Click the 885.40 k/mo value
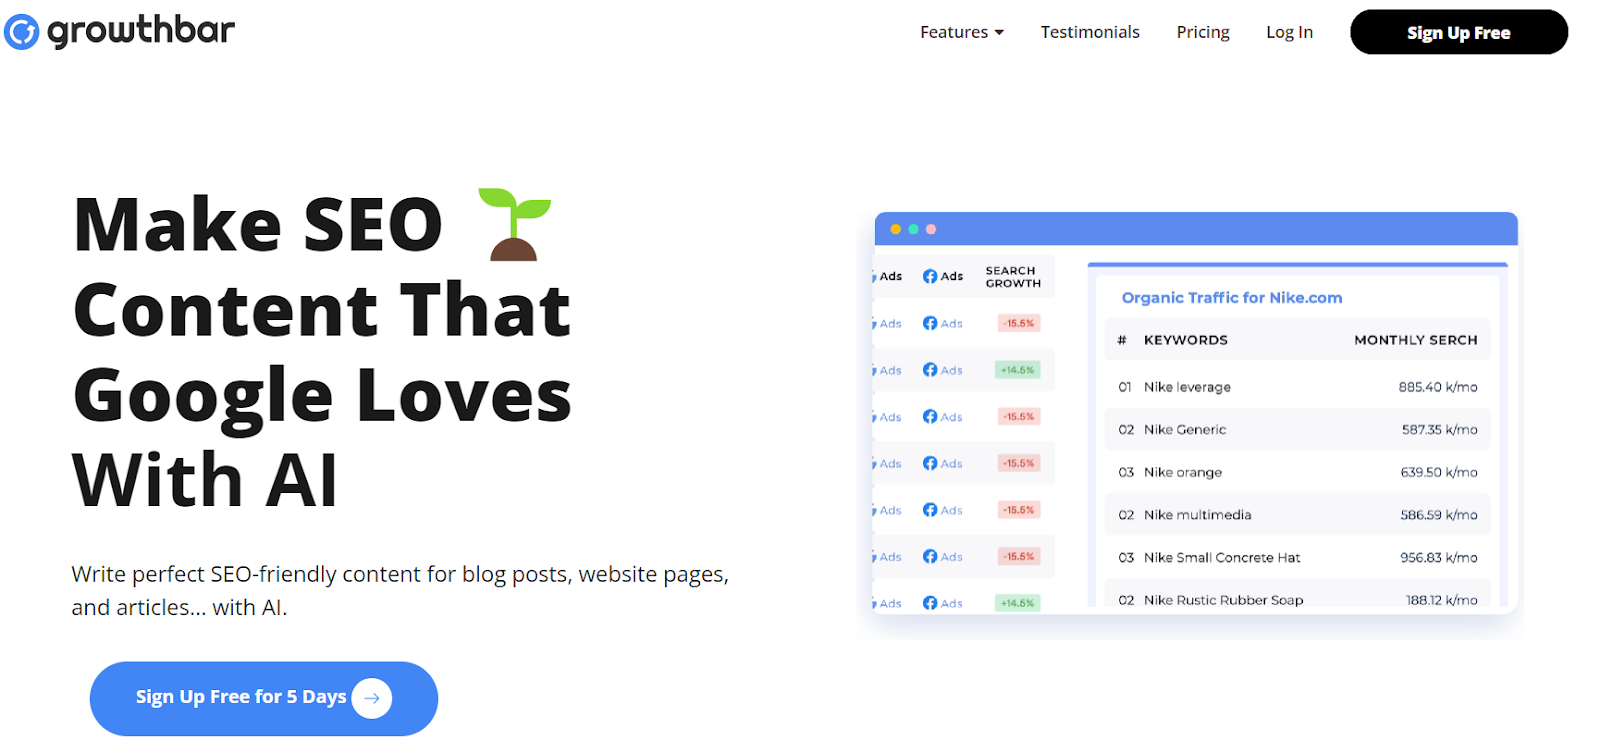Viewport: 1600px width, 753px height. click(x=1438, y=387)
